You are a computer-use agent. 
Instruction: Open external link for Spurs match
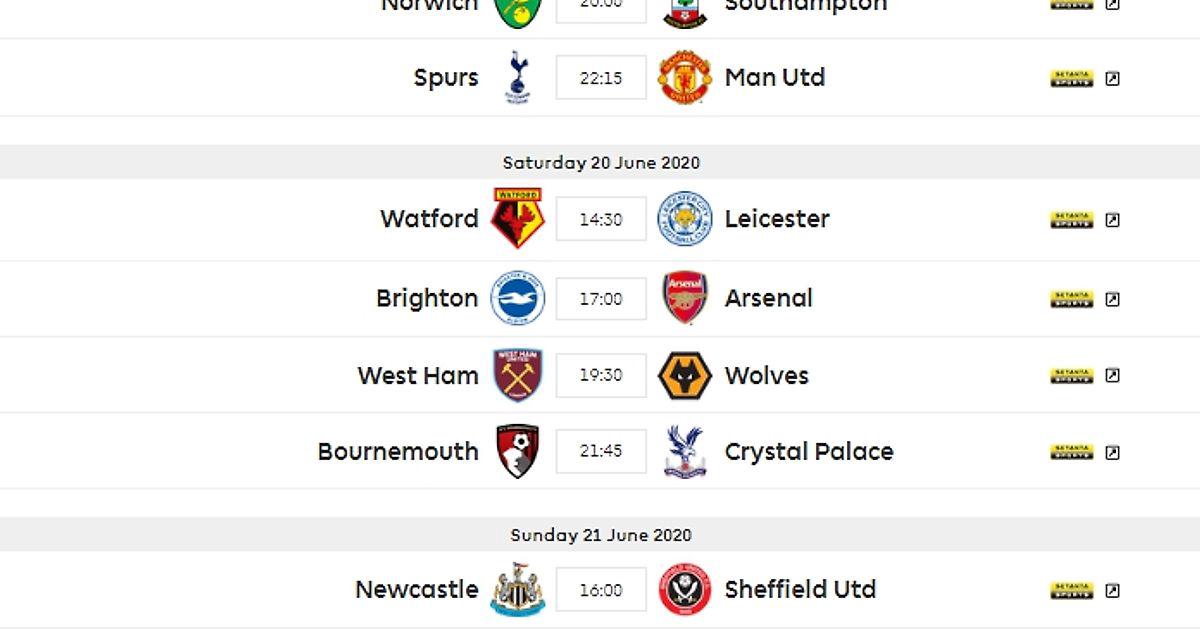[x=1113, y=79]
